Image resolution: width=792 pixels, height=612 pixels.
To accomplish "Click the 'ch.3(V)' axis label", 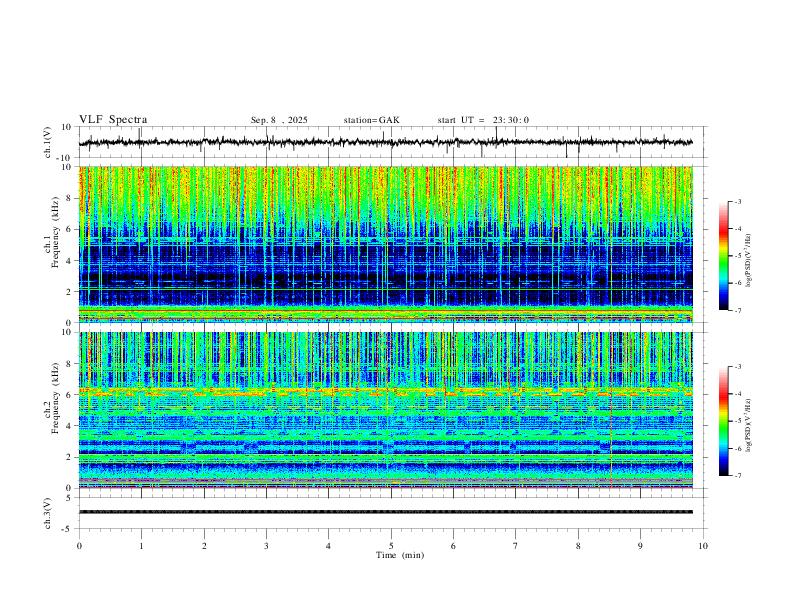I will click(x=48, y=513).
